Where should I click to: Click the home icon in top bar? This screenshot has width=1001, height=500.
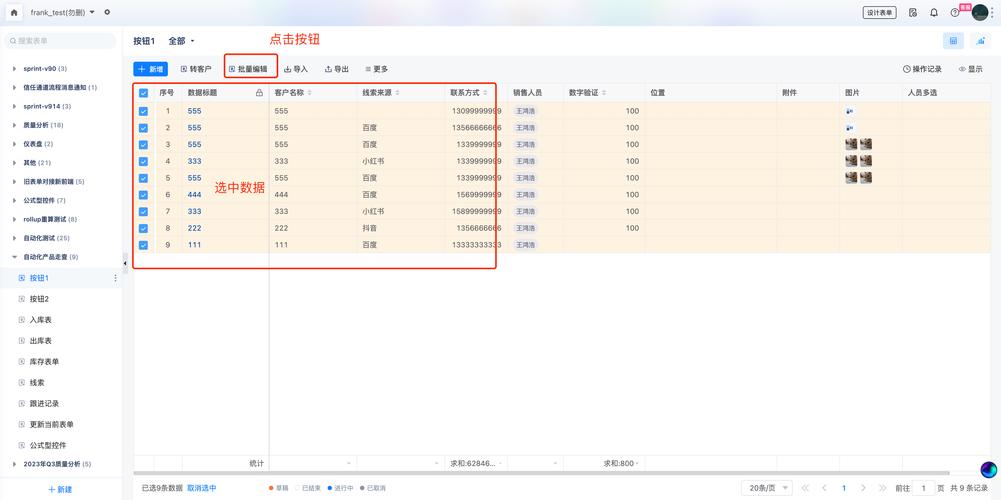point(14,13)
